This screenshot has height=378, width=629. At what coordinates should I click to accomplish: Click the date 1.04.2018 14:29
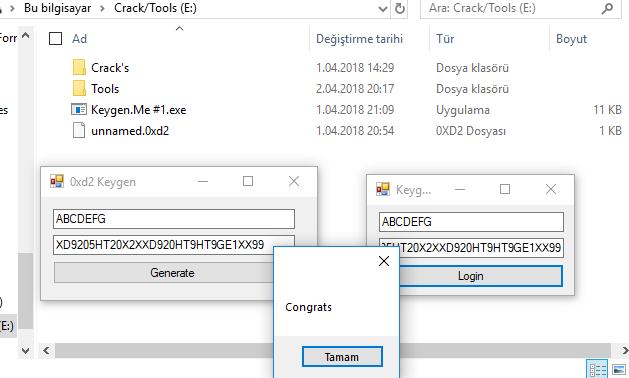[355, 68]
